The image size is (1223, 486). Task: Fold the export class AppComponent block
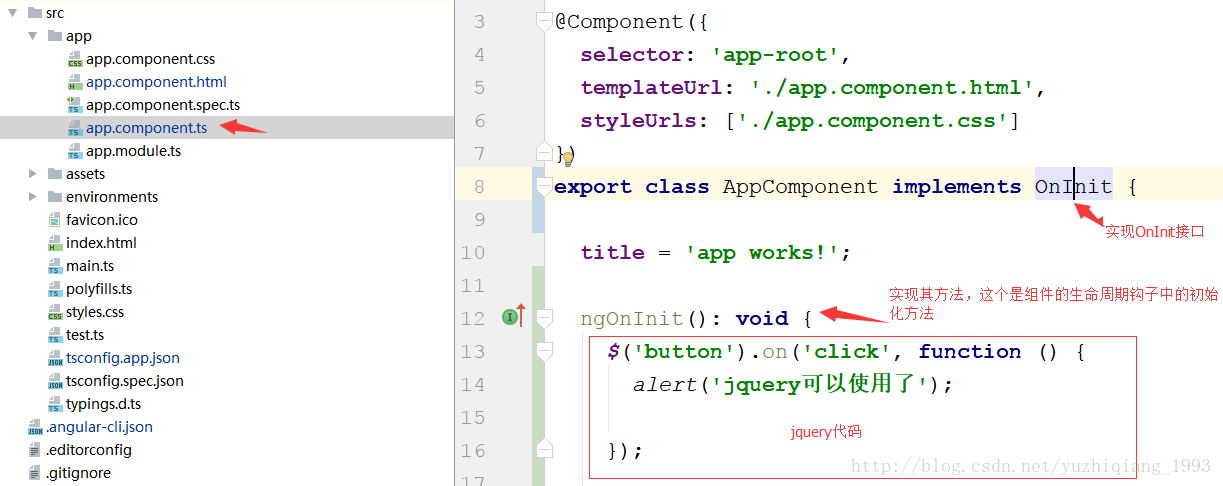coord(544,186)
